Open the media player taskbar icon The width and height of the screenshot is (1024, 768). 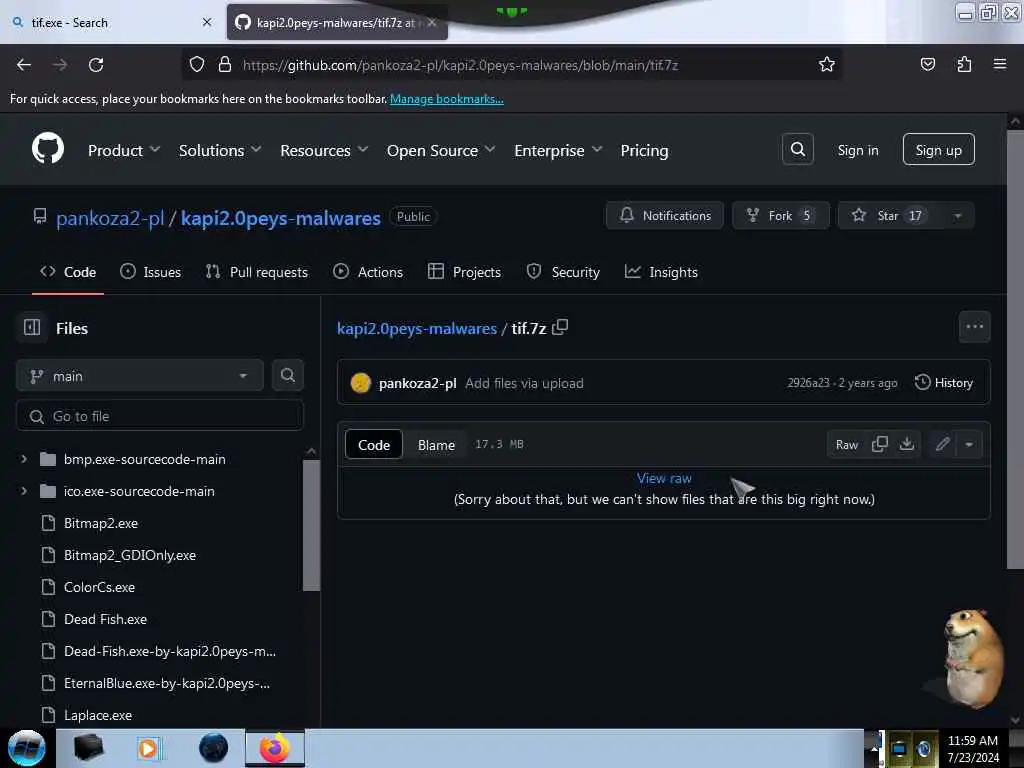[148, 748]
